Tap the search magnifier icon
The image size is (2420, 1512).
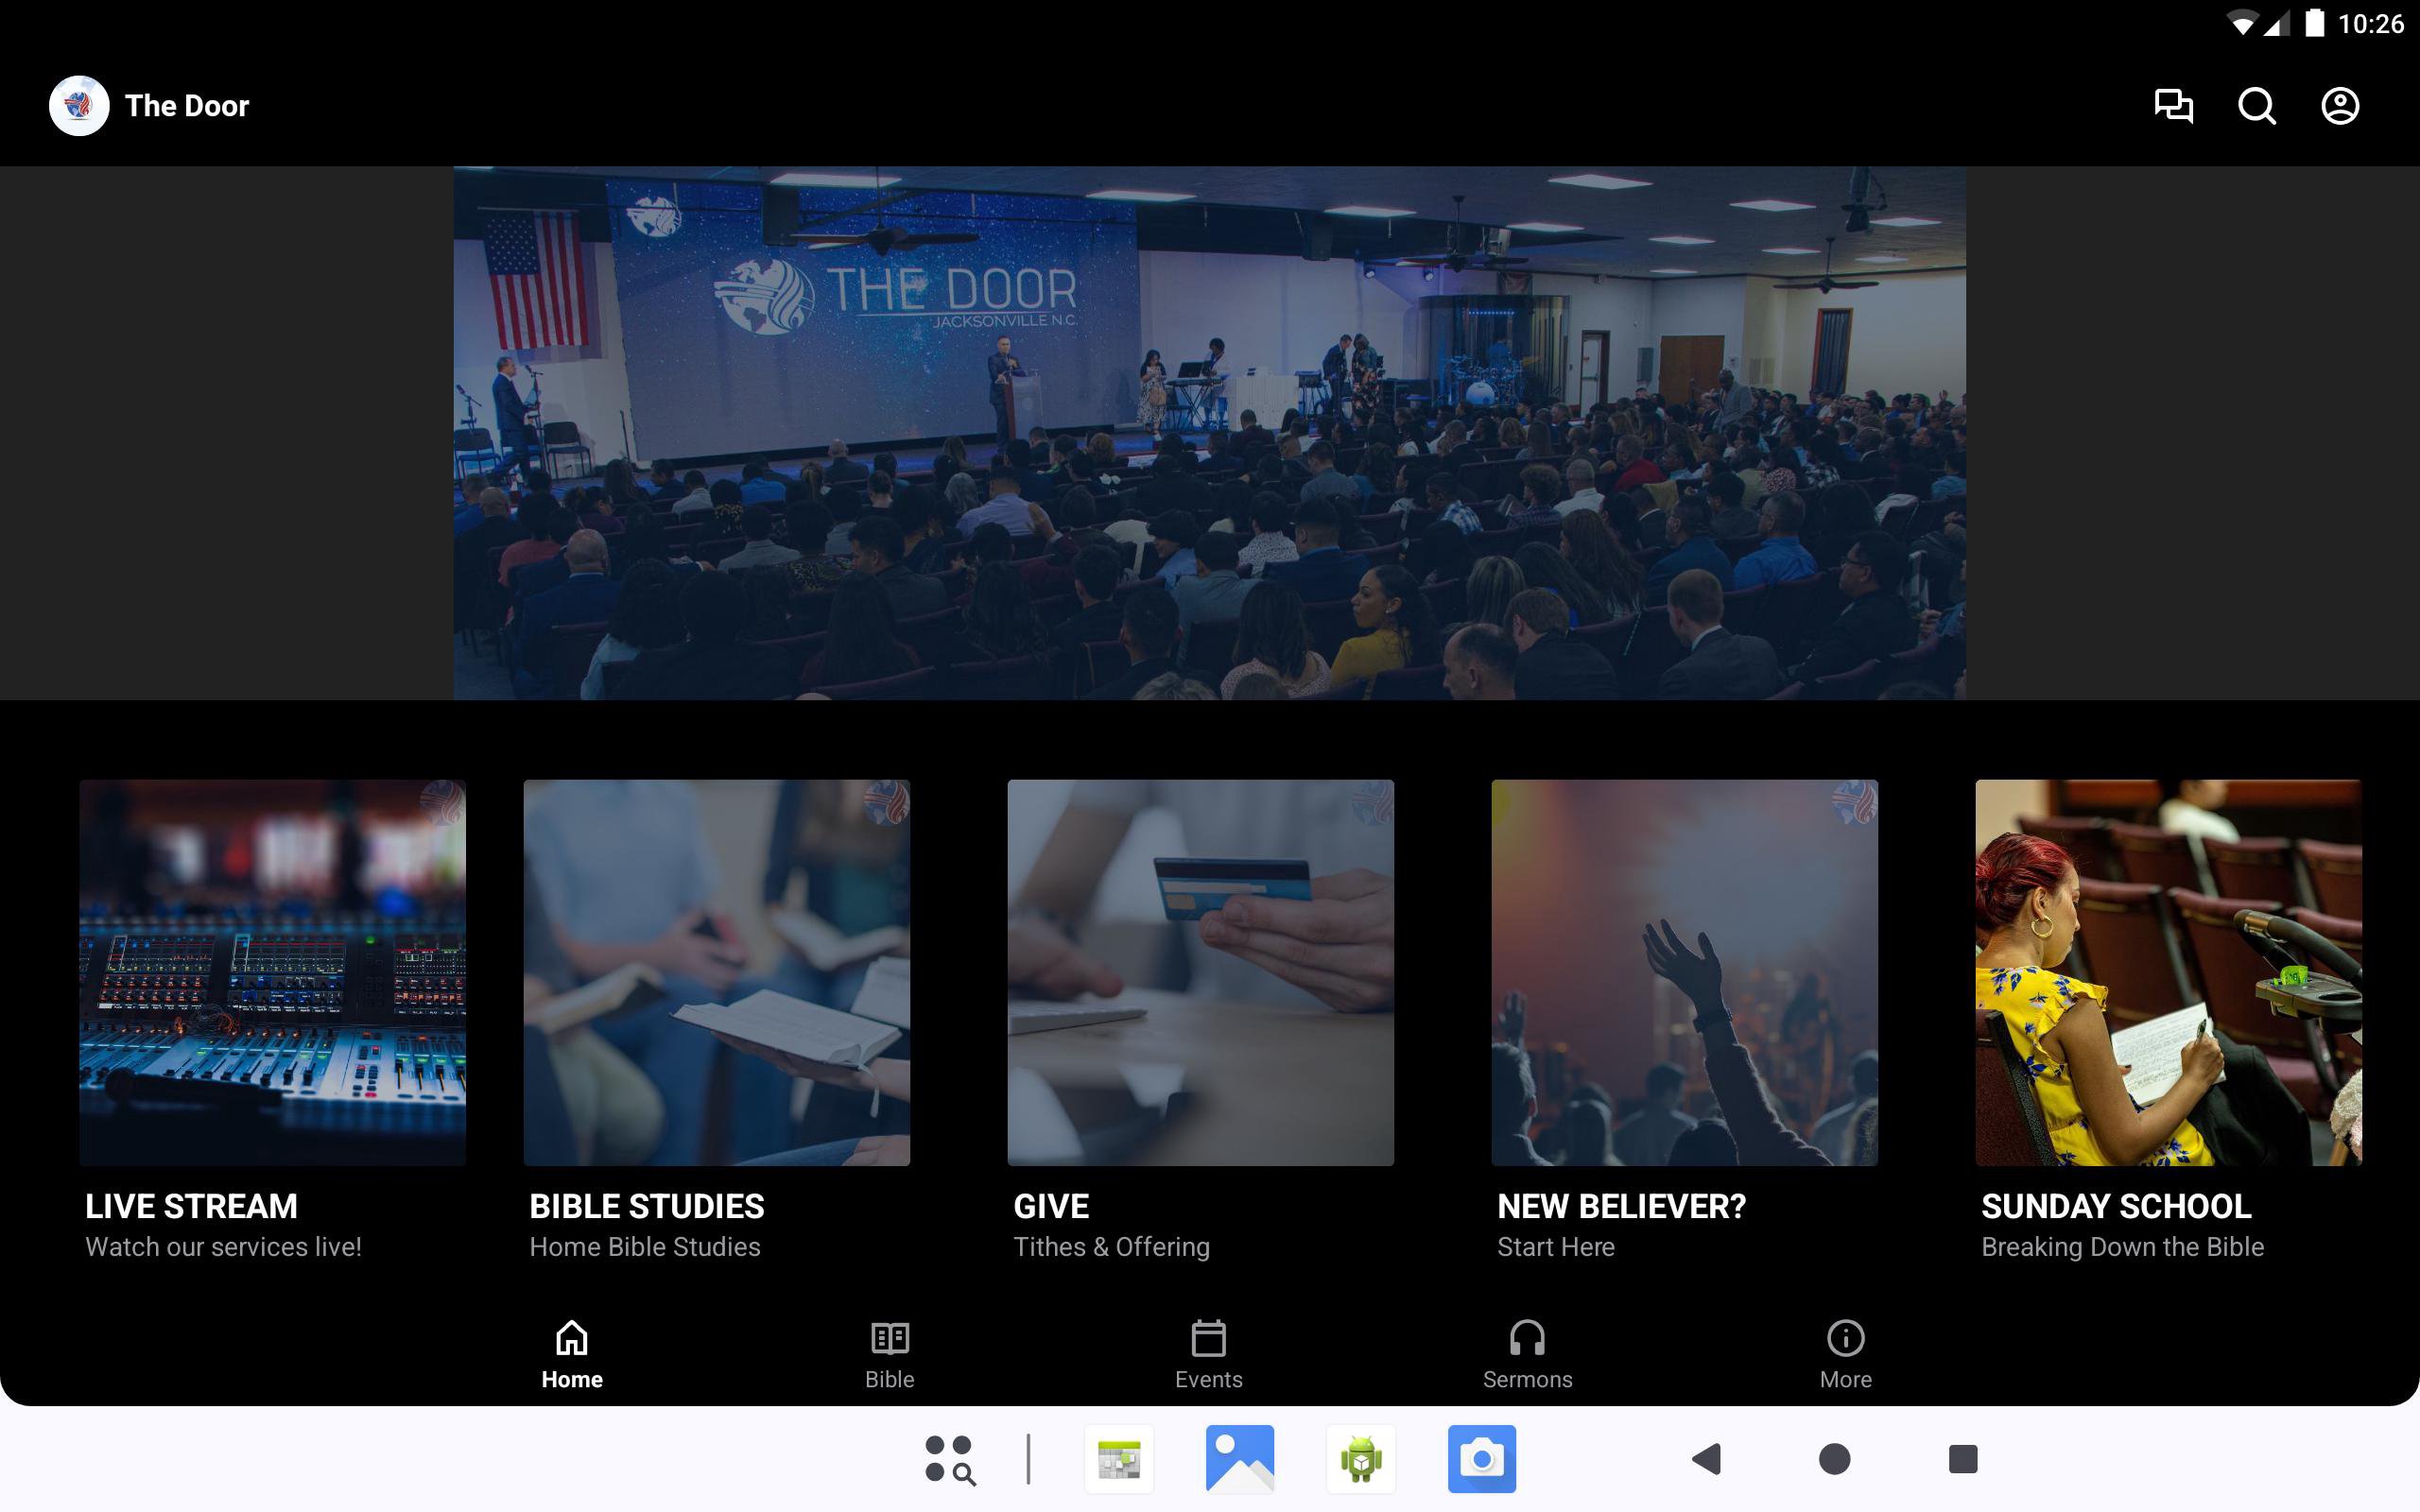tap(2256, 106)
